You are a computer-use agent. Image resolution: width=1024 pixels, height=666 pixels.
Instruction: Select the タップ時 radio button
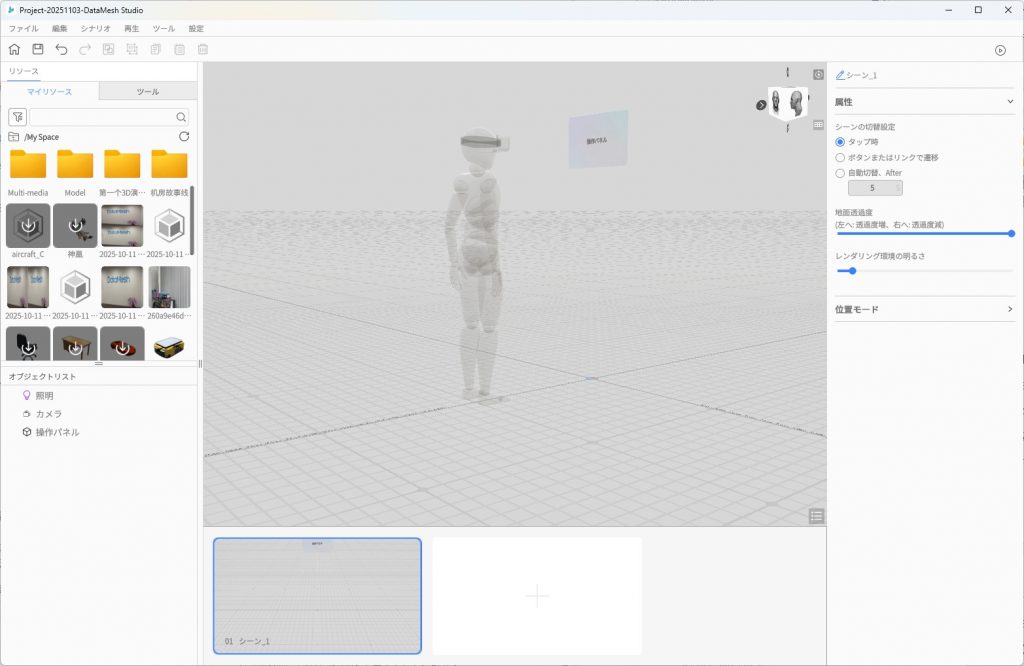[840, 142]
